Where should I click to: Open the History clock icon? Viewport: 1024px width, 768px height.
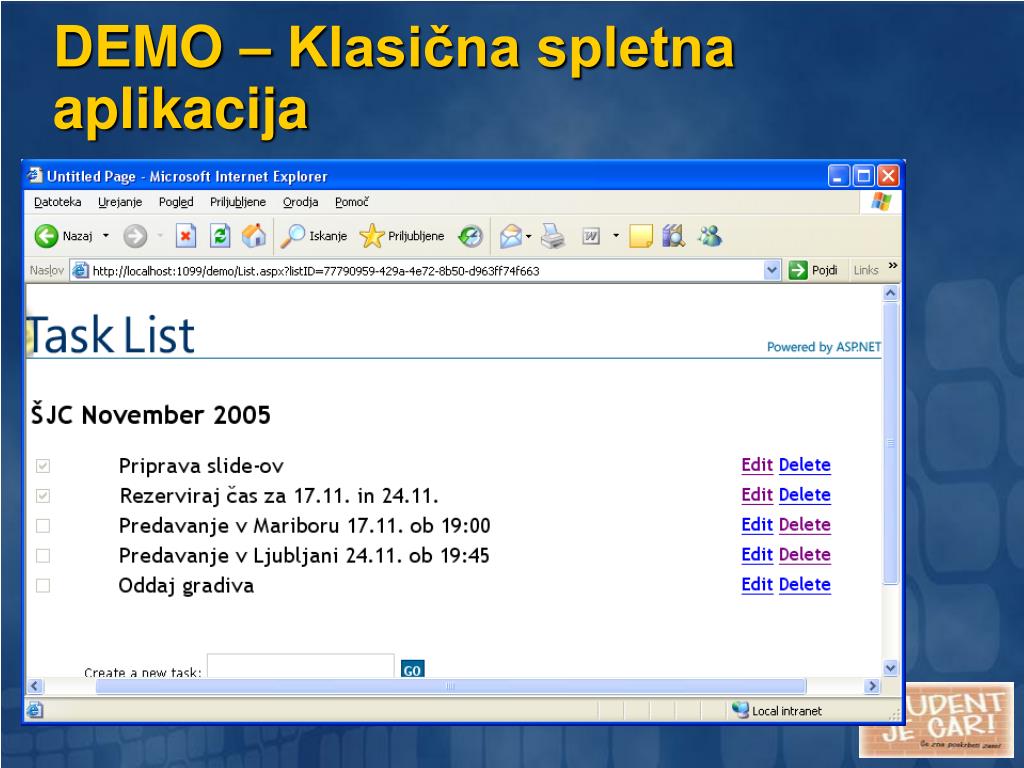pos(470,236)
